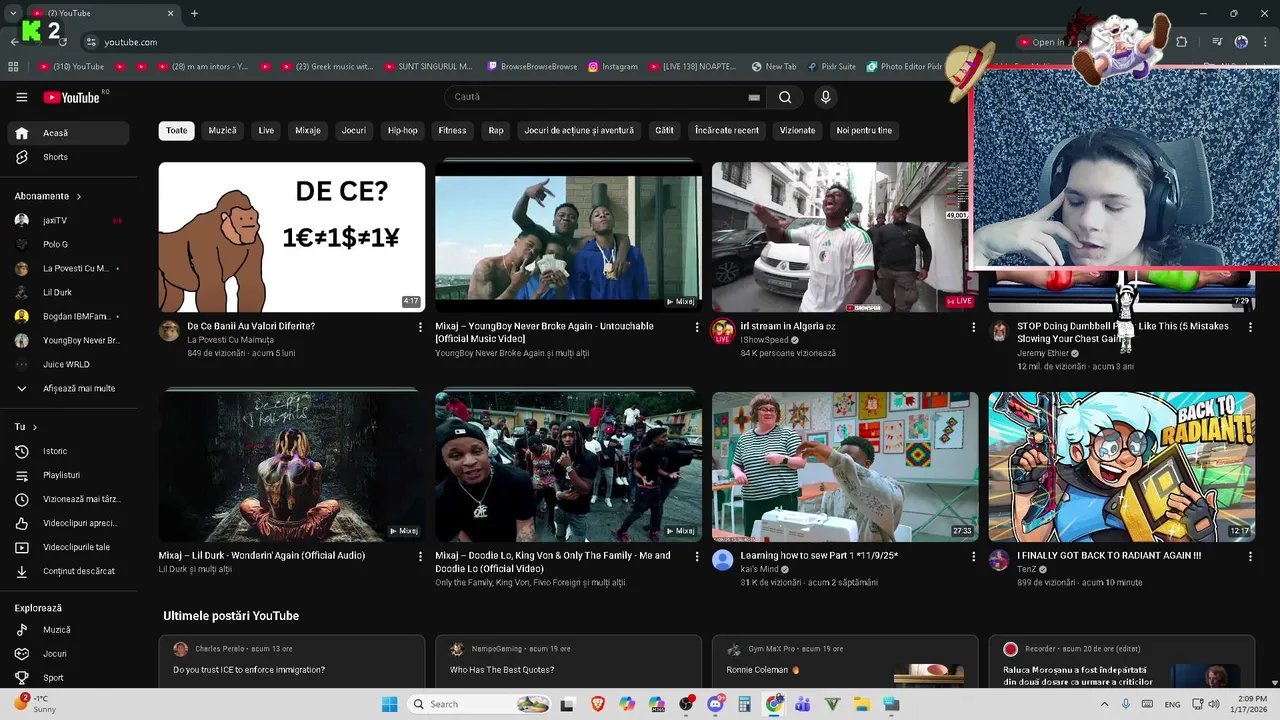
Task: Open the browser extensions puzzle icon
Action: [x=1182, y=42]
